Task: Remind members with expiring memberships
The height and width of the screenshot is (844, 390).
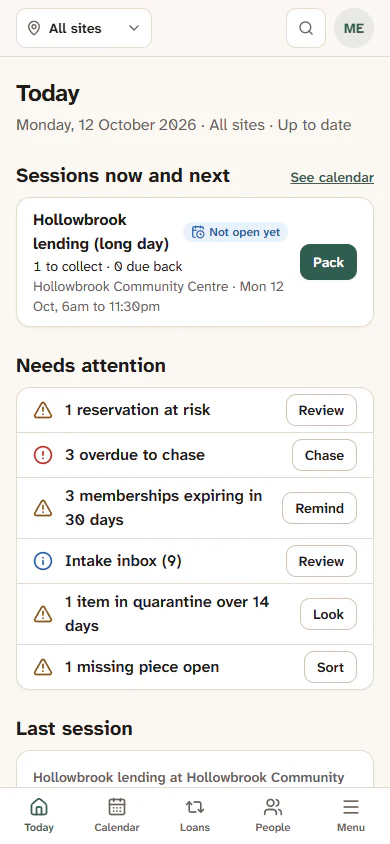Action: click(x=320, y=508)
